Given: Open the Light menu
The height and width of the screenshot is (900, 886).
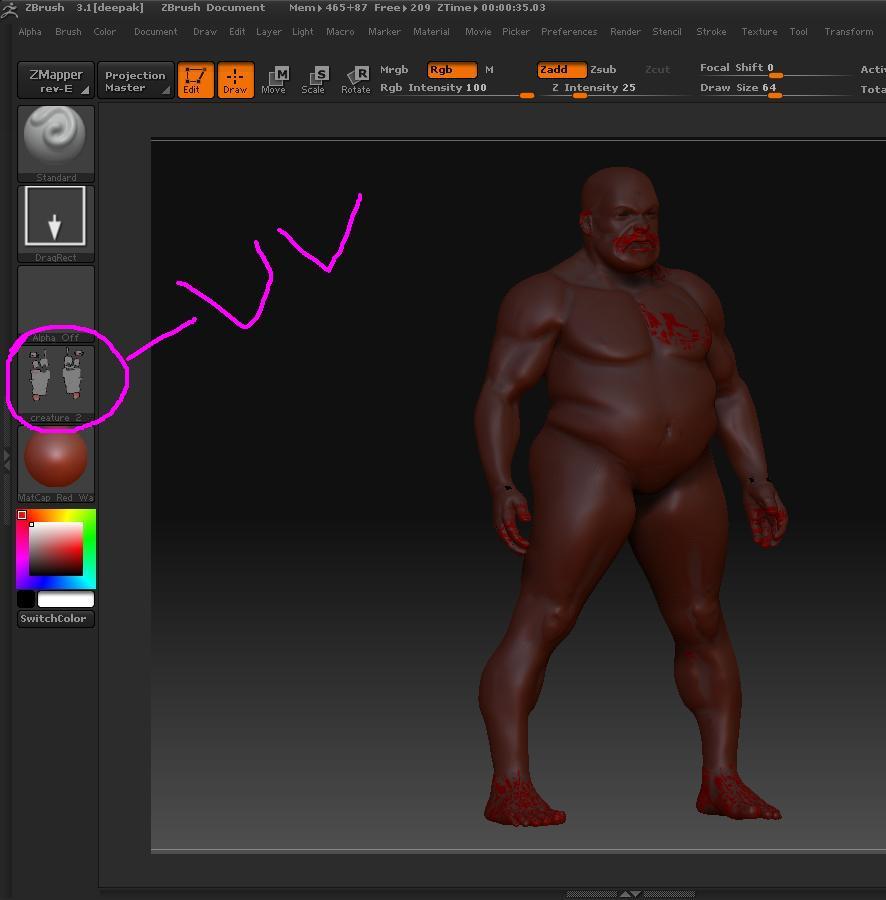Looking at the screenshot, I should [302, 32].
